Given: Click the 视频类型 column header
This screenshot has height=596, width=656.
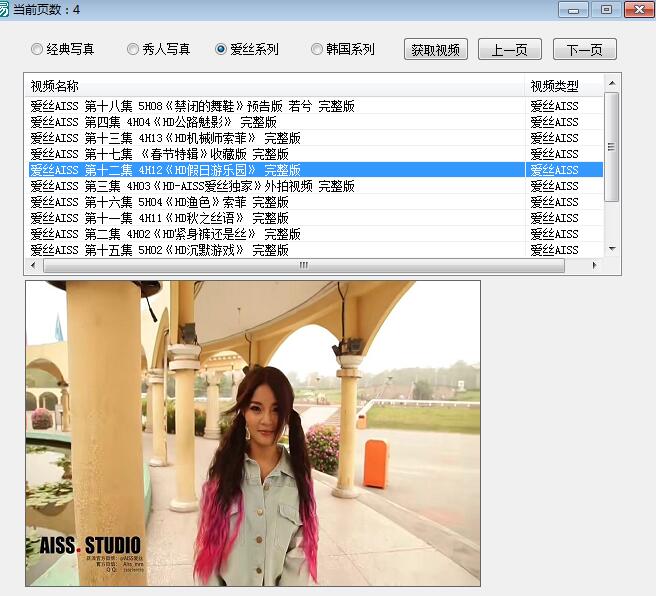Looking at the screenshot, I should [564, 86].
